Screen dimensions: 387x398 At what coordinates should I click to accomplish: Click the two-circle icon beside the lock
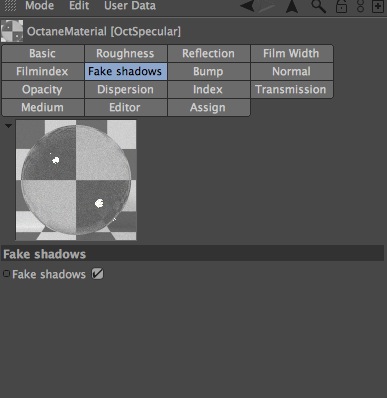[360, 6]
